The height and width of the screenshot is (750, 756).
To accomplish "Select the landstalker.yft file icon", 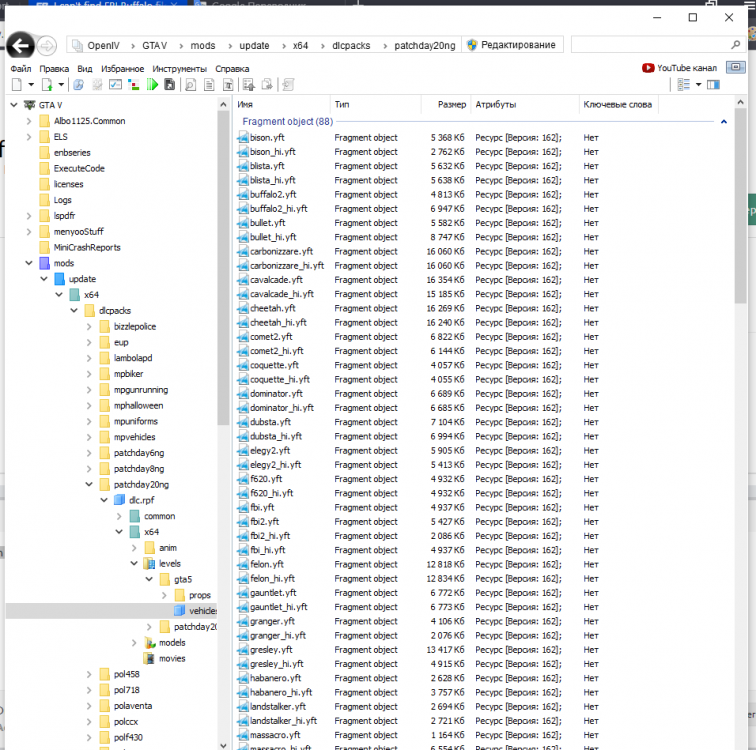I will [243, 707].
